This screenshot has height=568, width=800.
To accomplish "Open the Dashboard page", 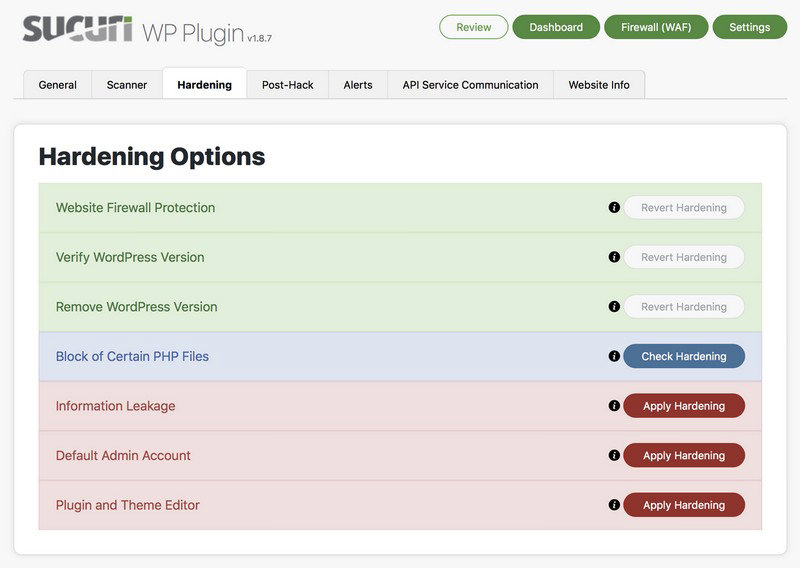I will pos(556,27).
